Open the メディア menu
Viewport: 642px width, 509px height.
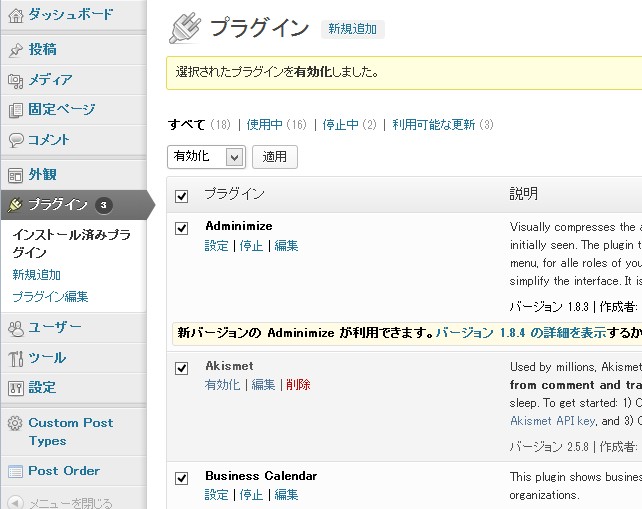point(50,79)
